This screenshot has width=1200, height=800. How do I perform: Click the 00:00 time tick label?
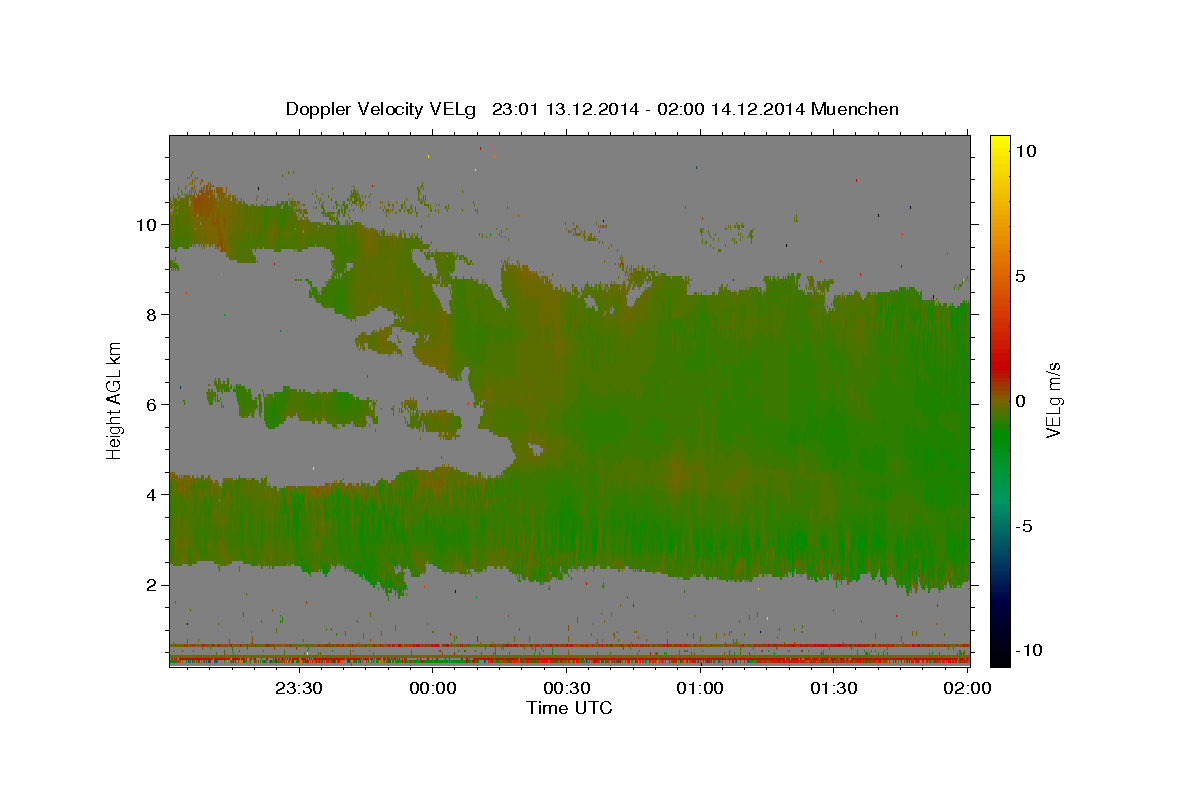[433, 688]
